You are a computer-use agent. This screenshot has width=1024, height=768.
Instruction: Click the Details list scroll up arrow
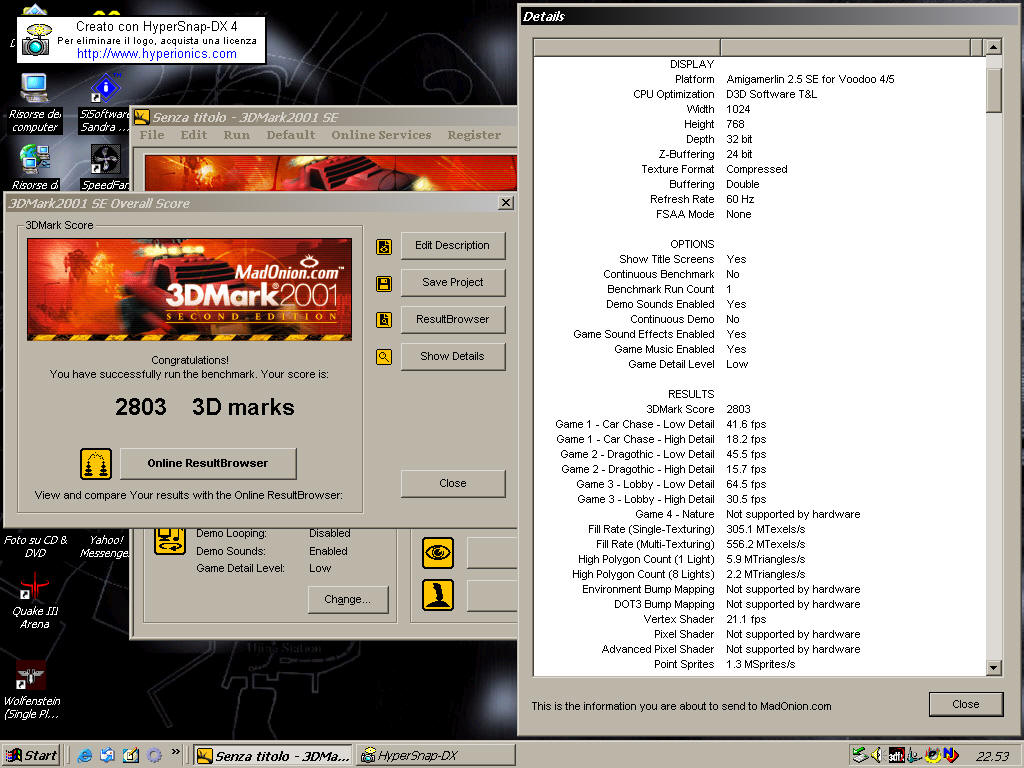993,47
